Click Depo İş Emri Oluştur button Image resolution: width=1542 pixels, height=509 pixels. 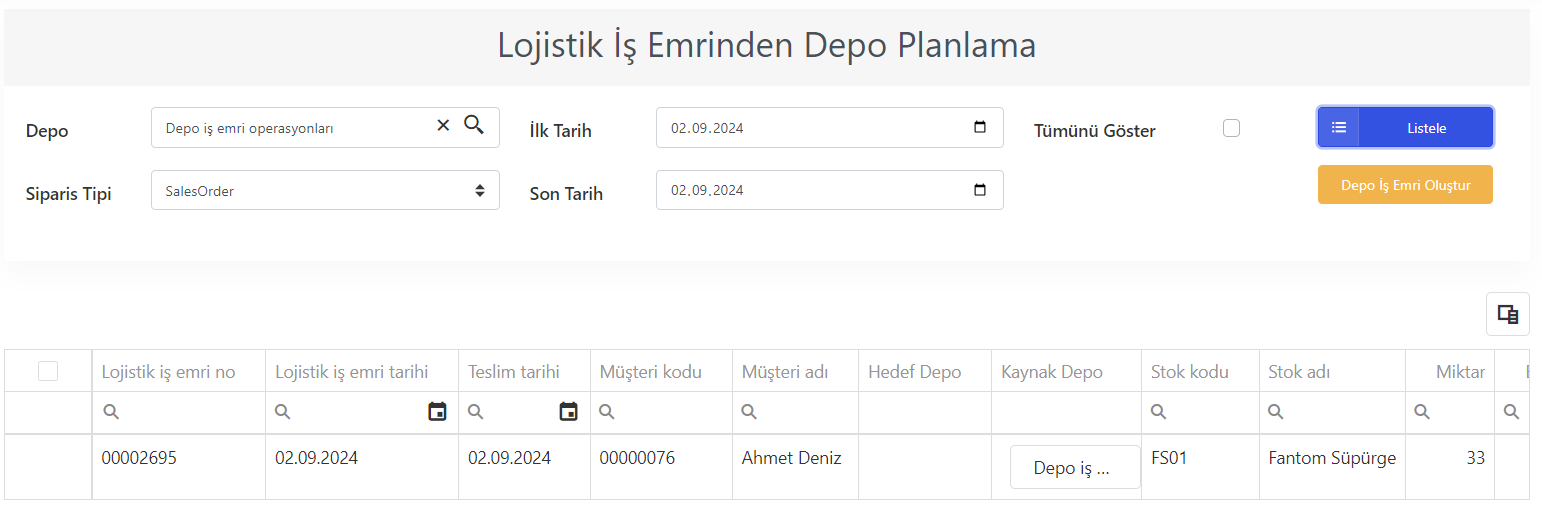[x=1405, y=185]
